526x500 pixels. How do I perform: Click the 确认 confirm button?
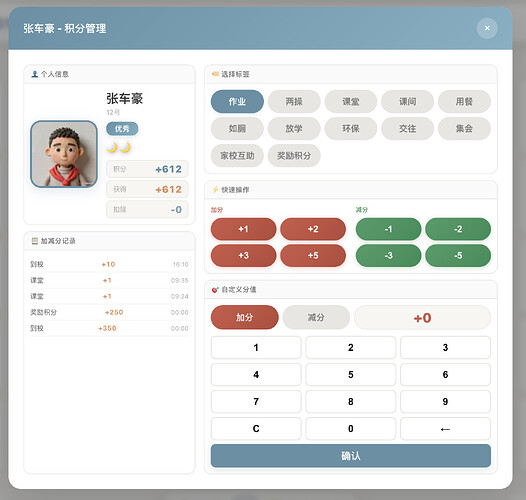(x=351, y=456)
